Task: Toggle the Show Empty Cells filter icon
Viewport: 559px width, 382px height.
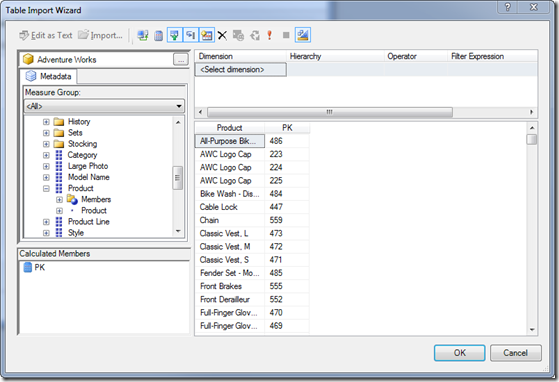Action: tap(175, 35)
